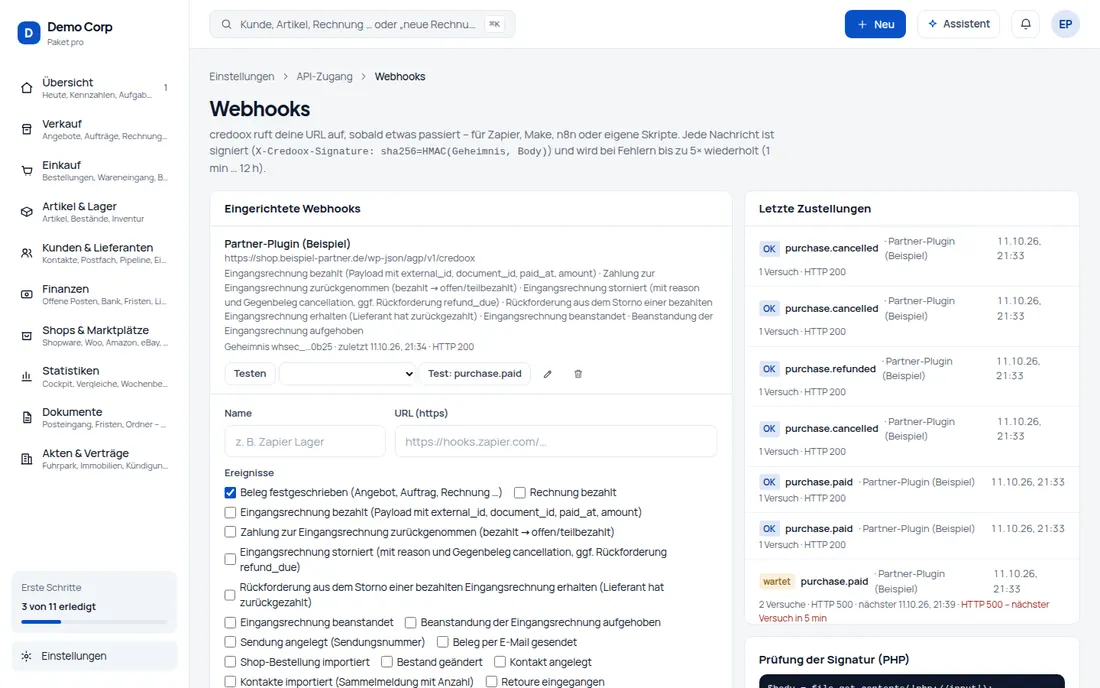Click 'Test: purchase.paid' button
Image resolution: width=1100 pixels, height=688 pixels.
475,374
